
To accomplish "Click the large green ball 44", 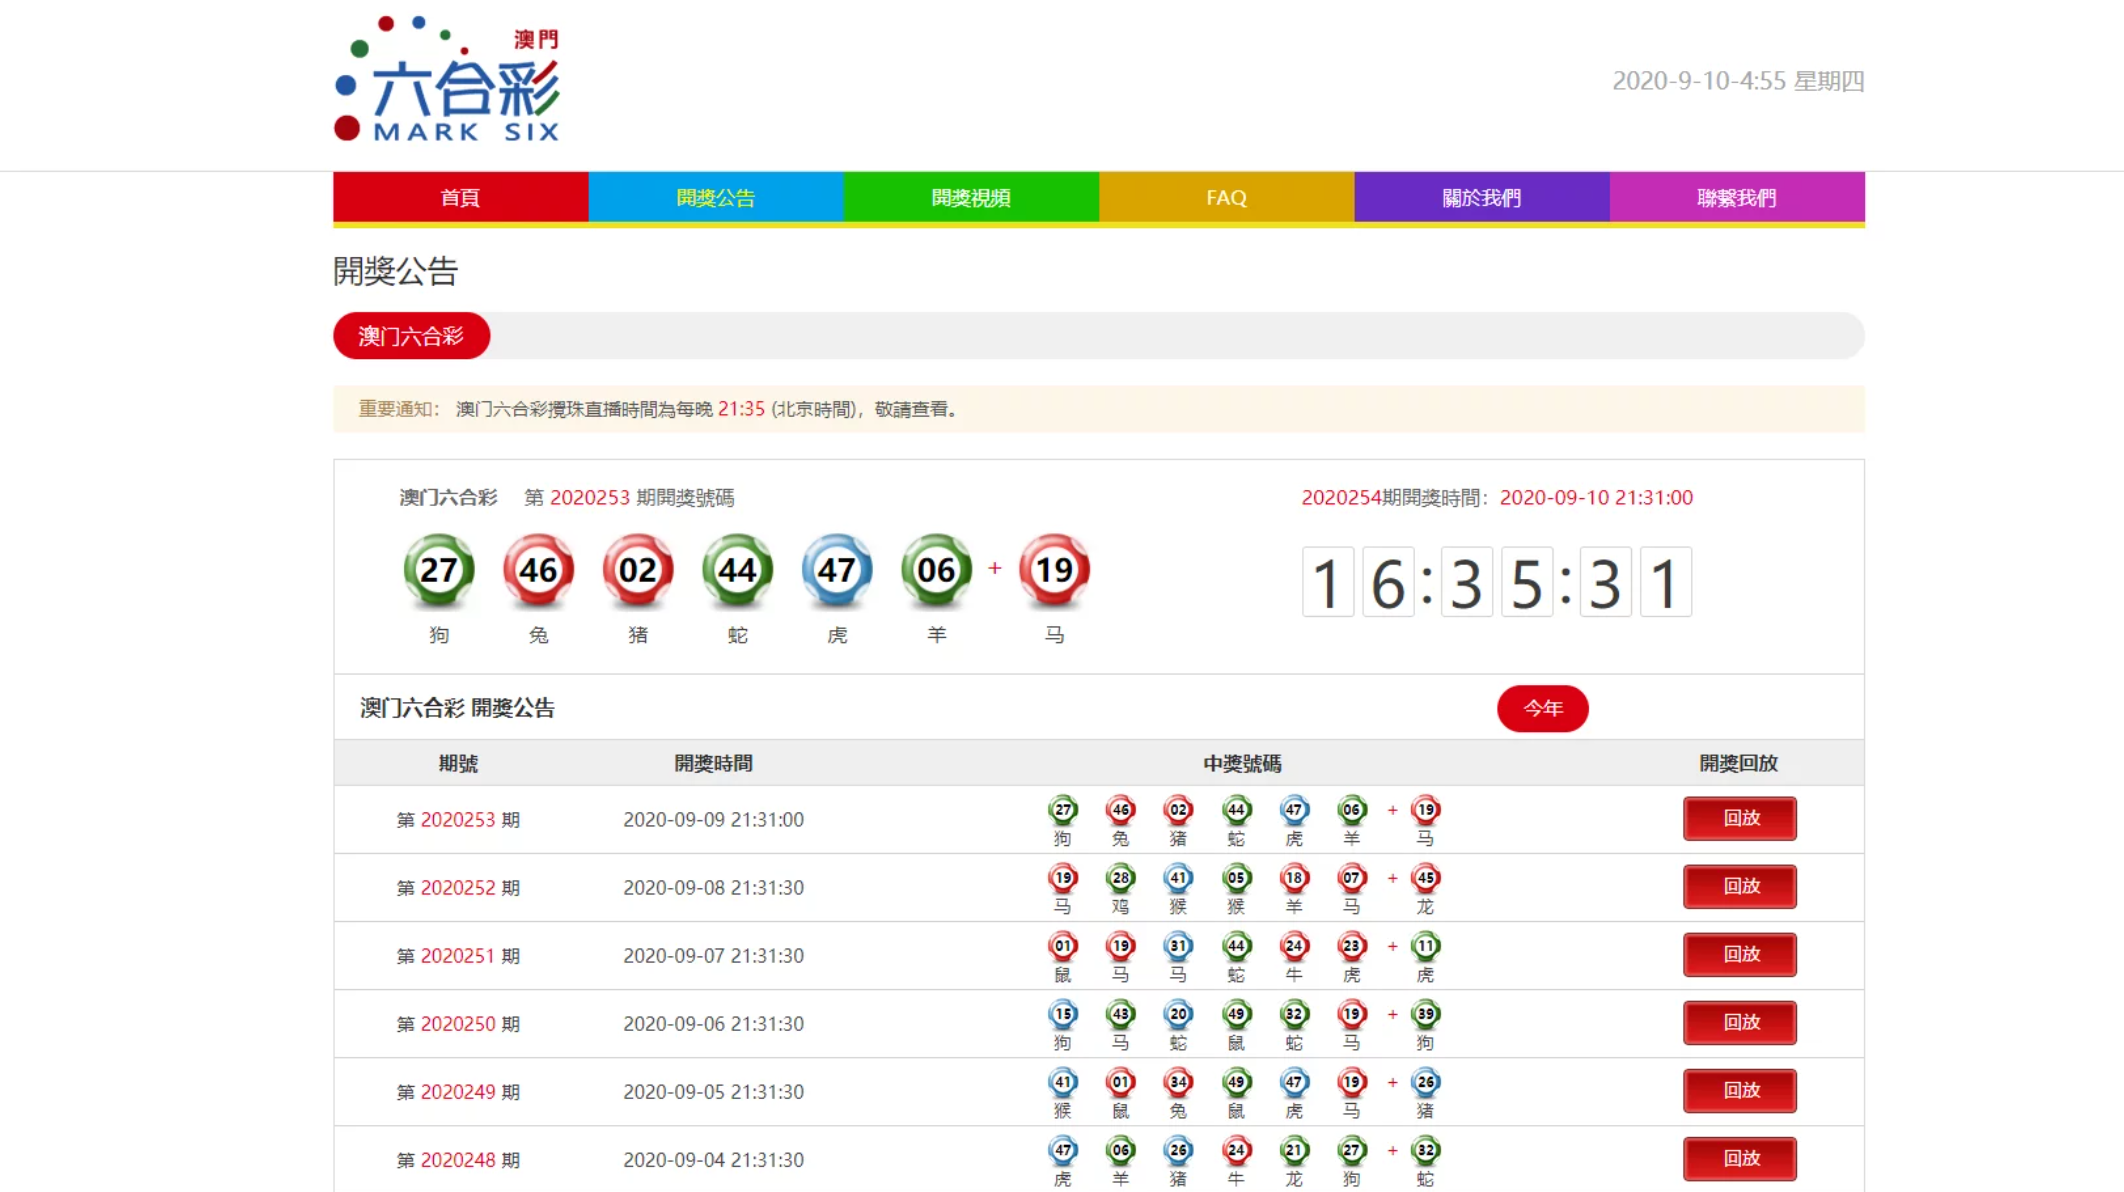I will tap(737, 570).
